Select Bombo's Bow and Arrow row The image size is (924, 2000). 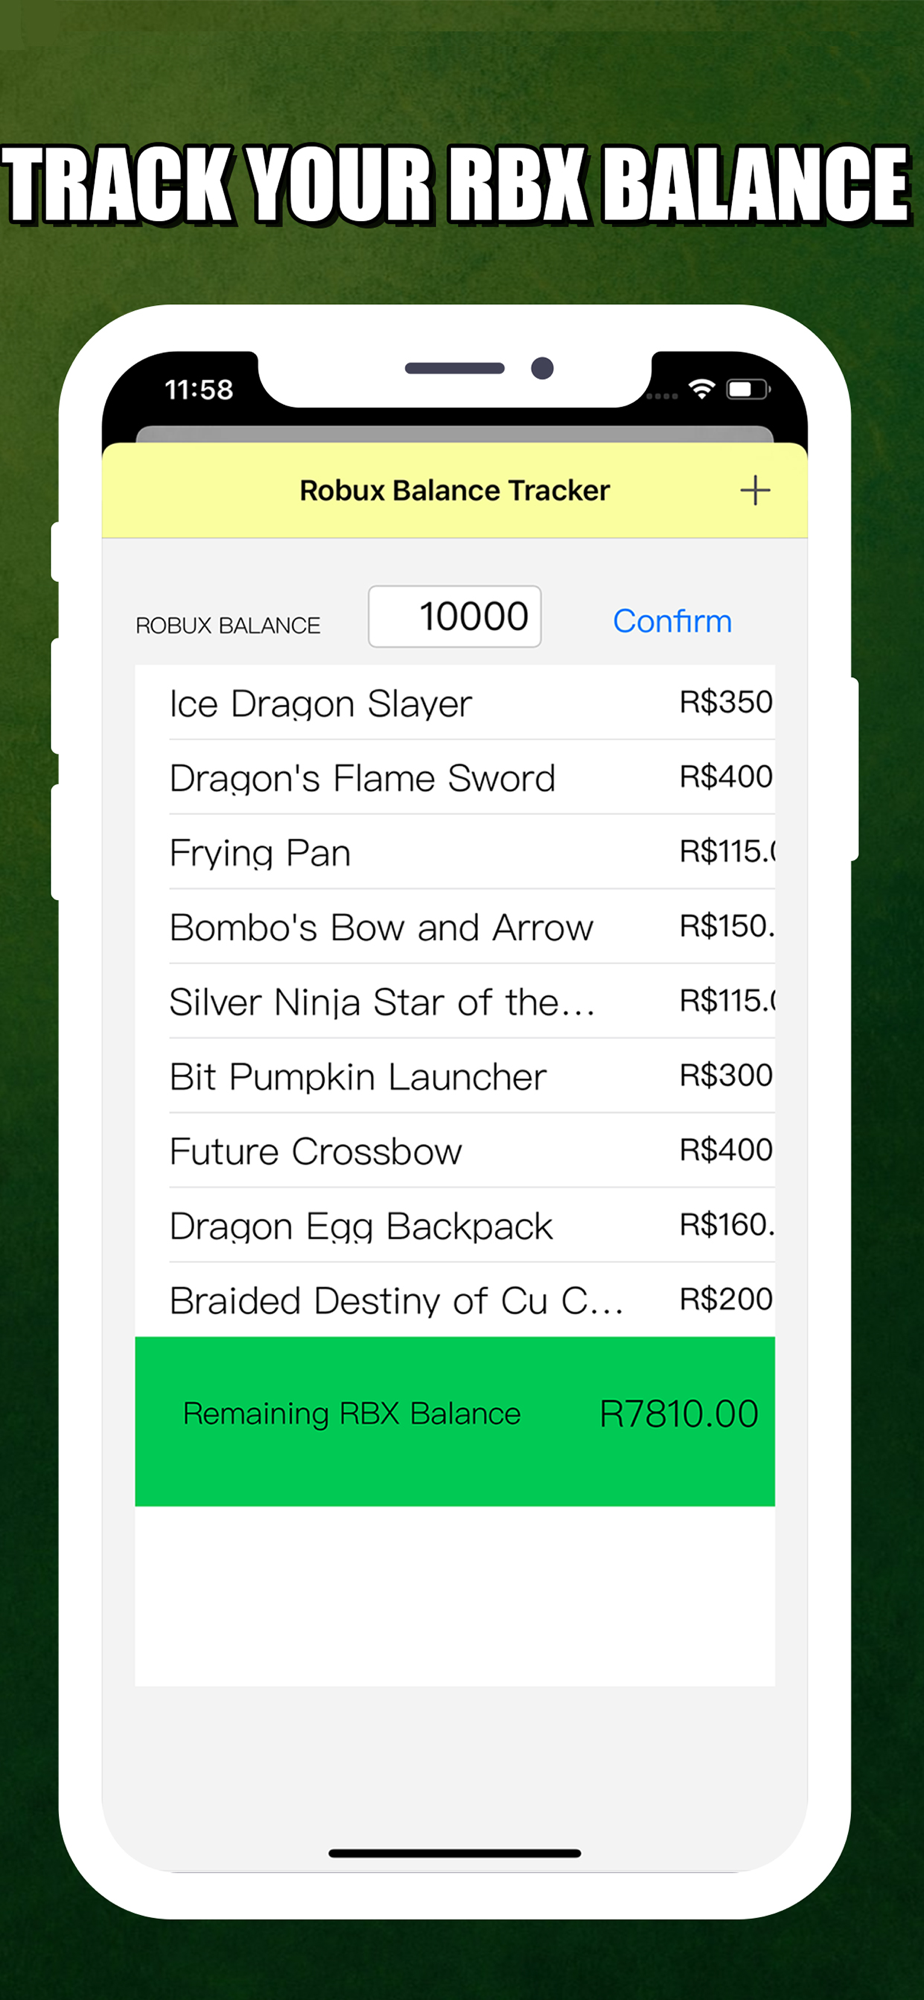click(x=455, y=927)
